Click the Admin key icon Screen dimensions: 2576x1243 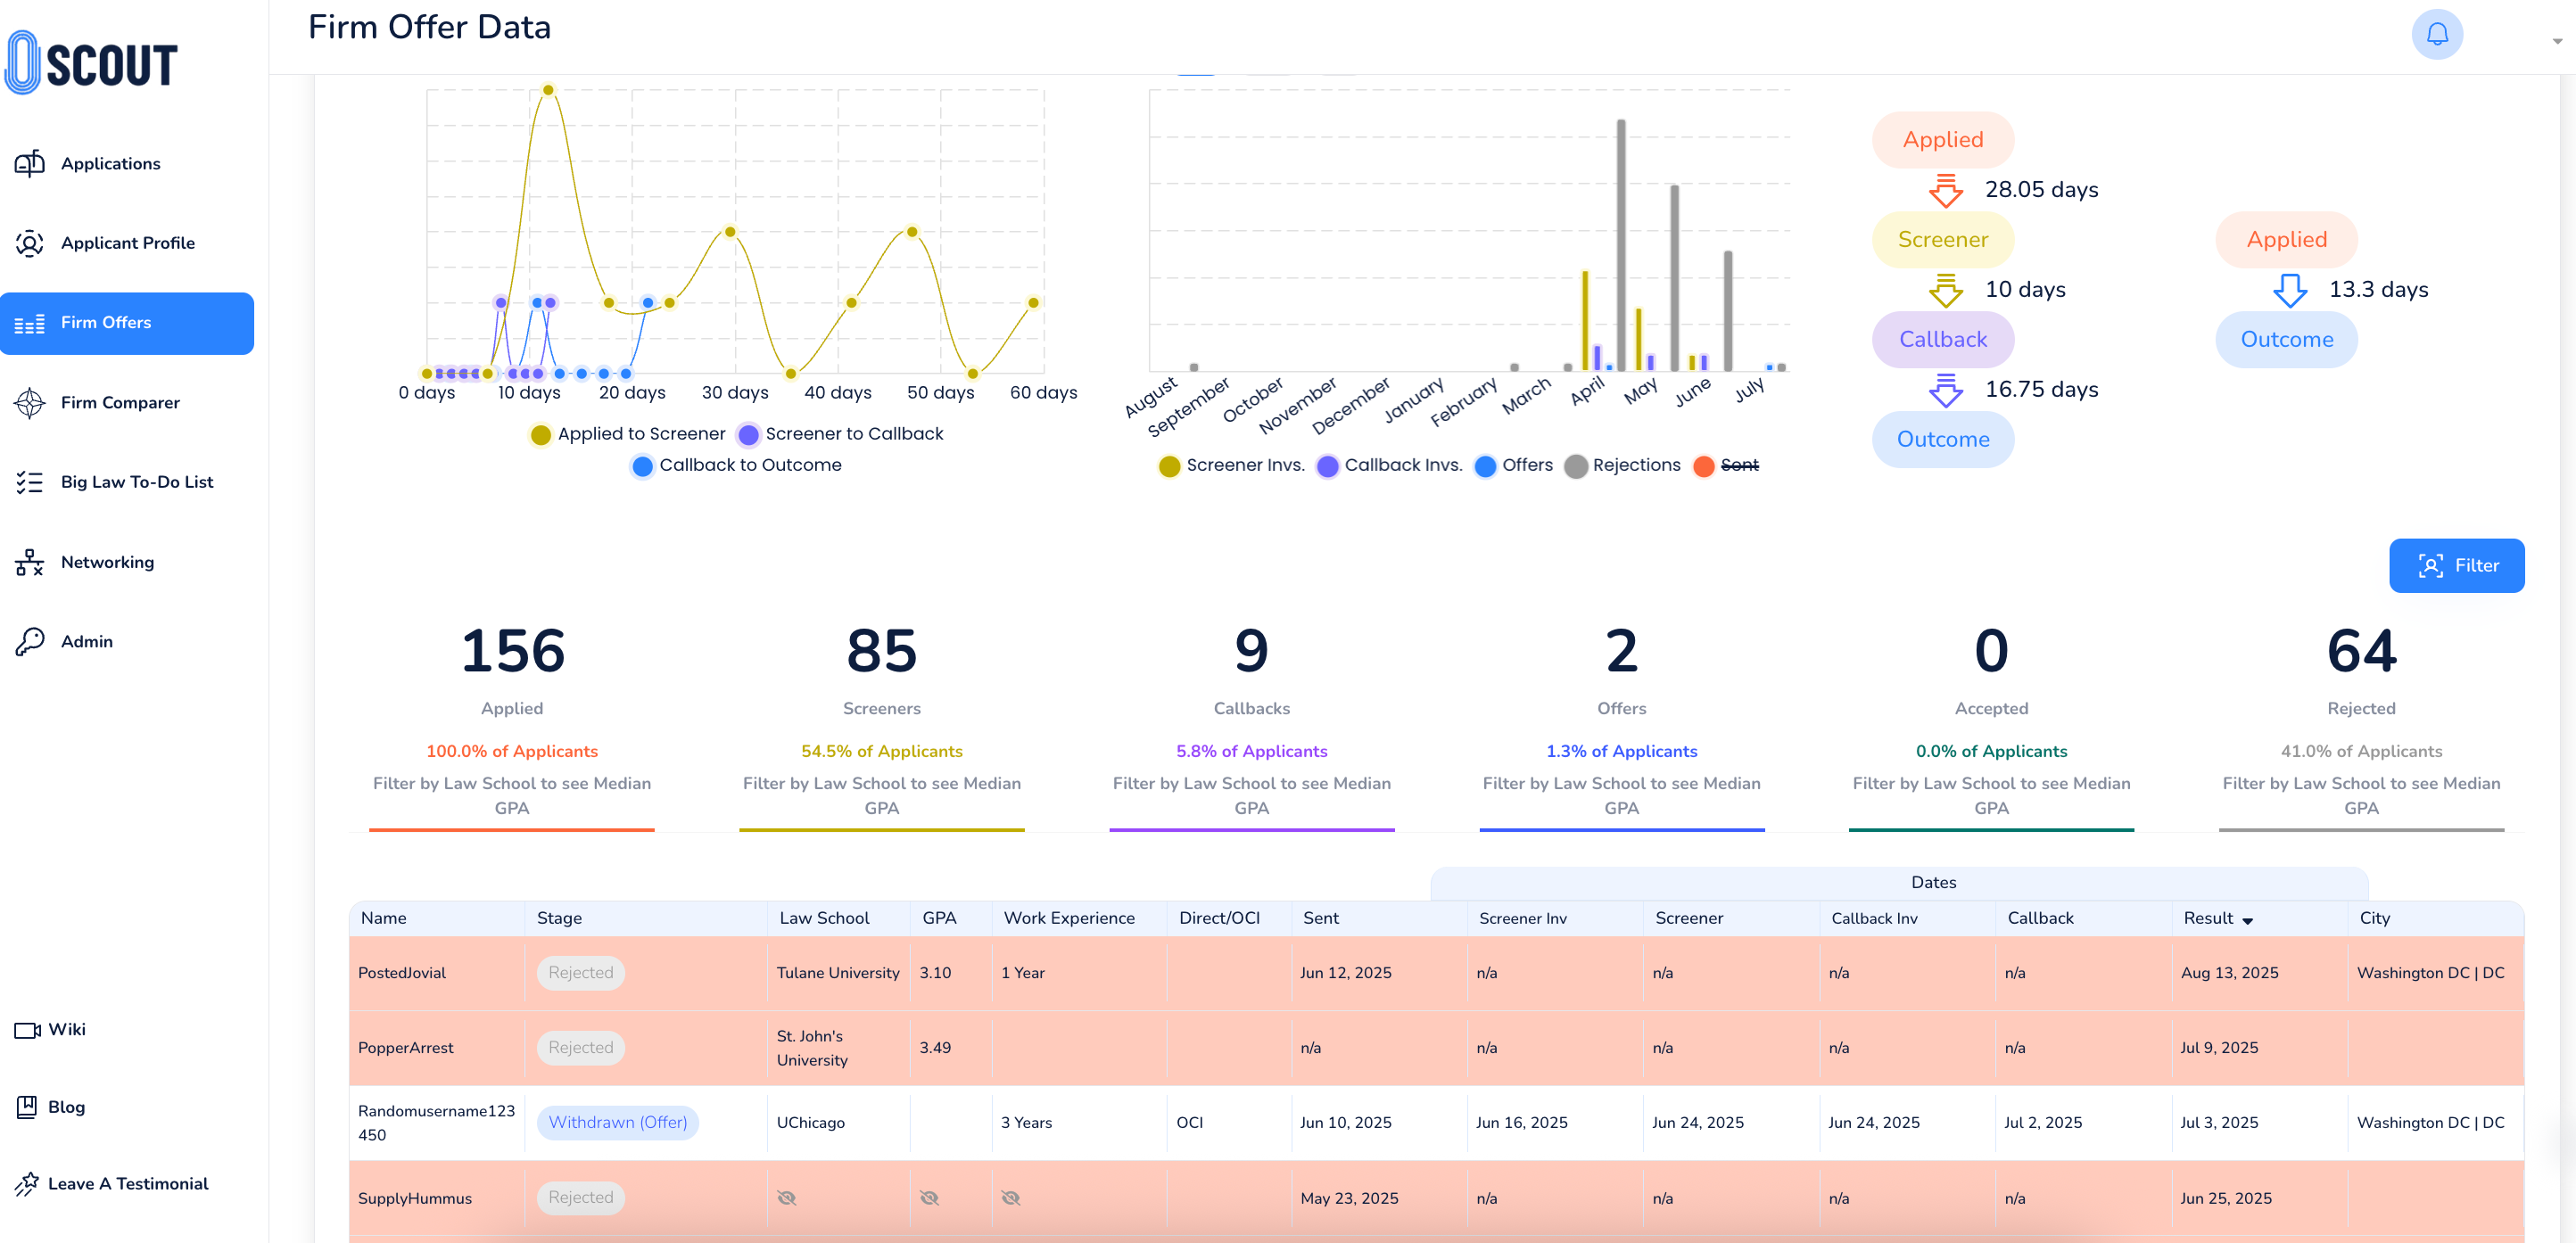click(x=30, y=641)
